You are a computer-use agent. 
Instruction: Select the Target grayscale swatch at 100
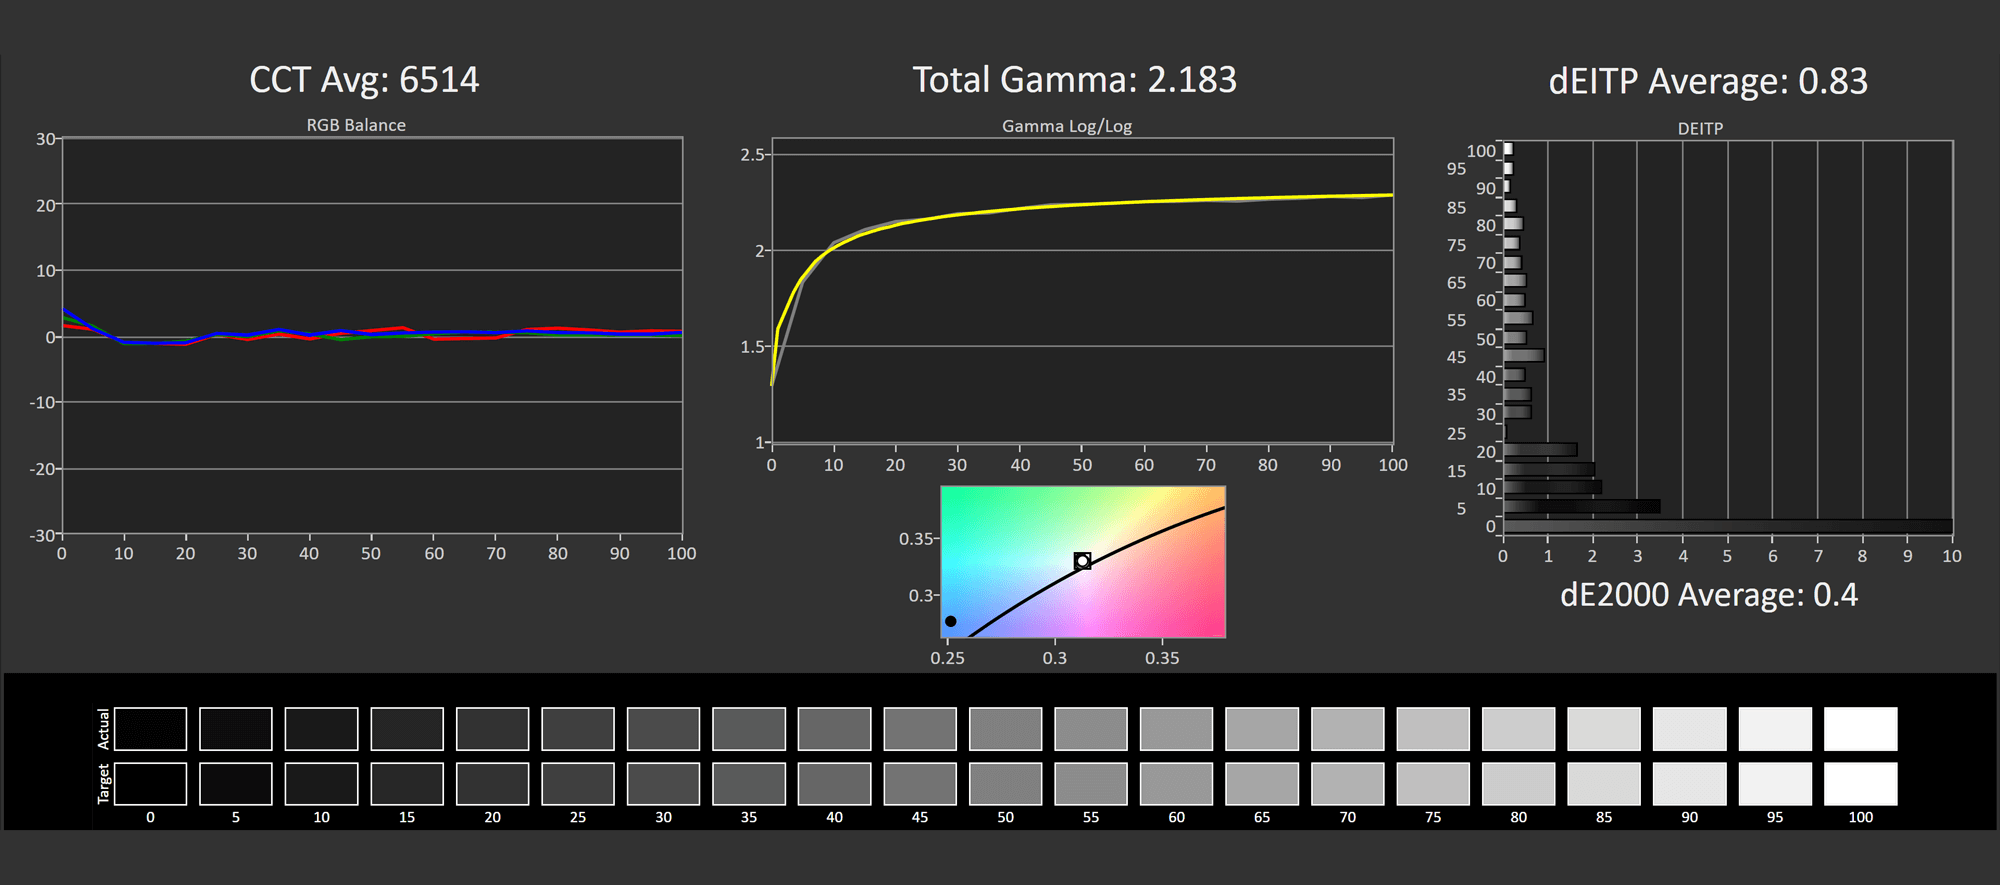point(1860,784)
